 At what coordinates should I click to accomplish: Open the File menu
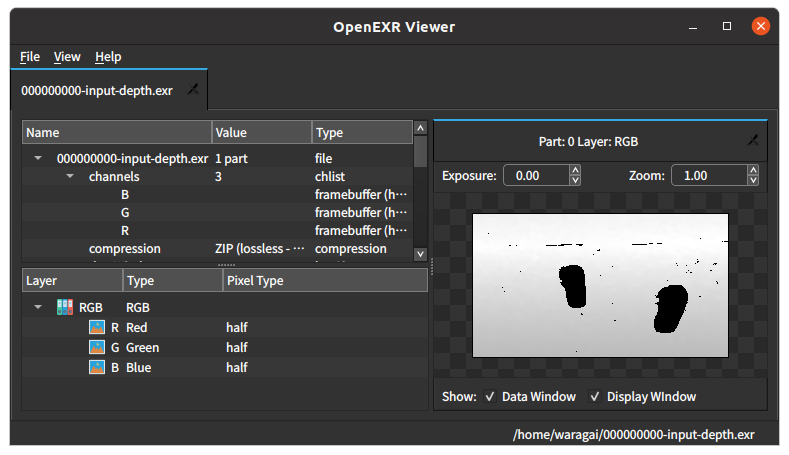click(x=30, y=57)
